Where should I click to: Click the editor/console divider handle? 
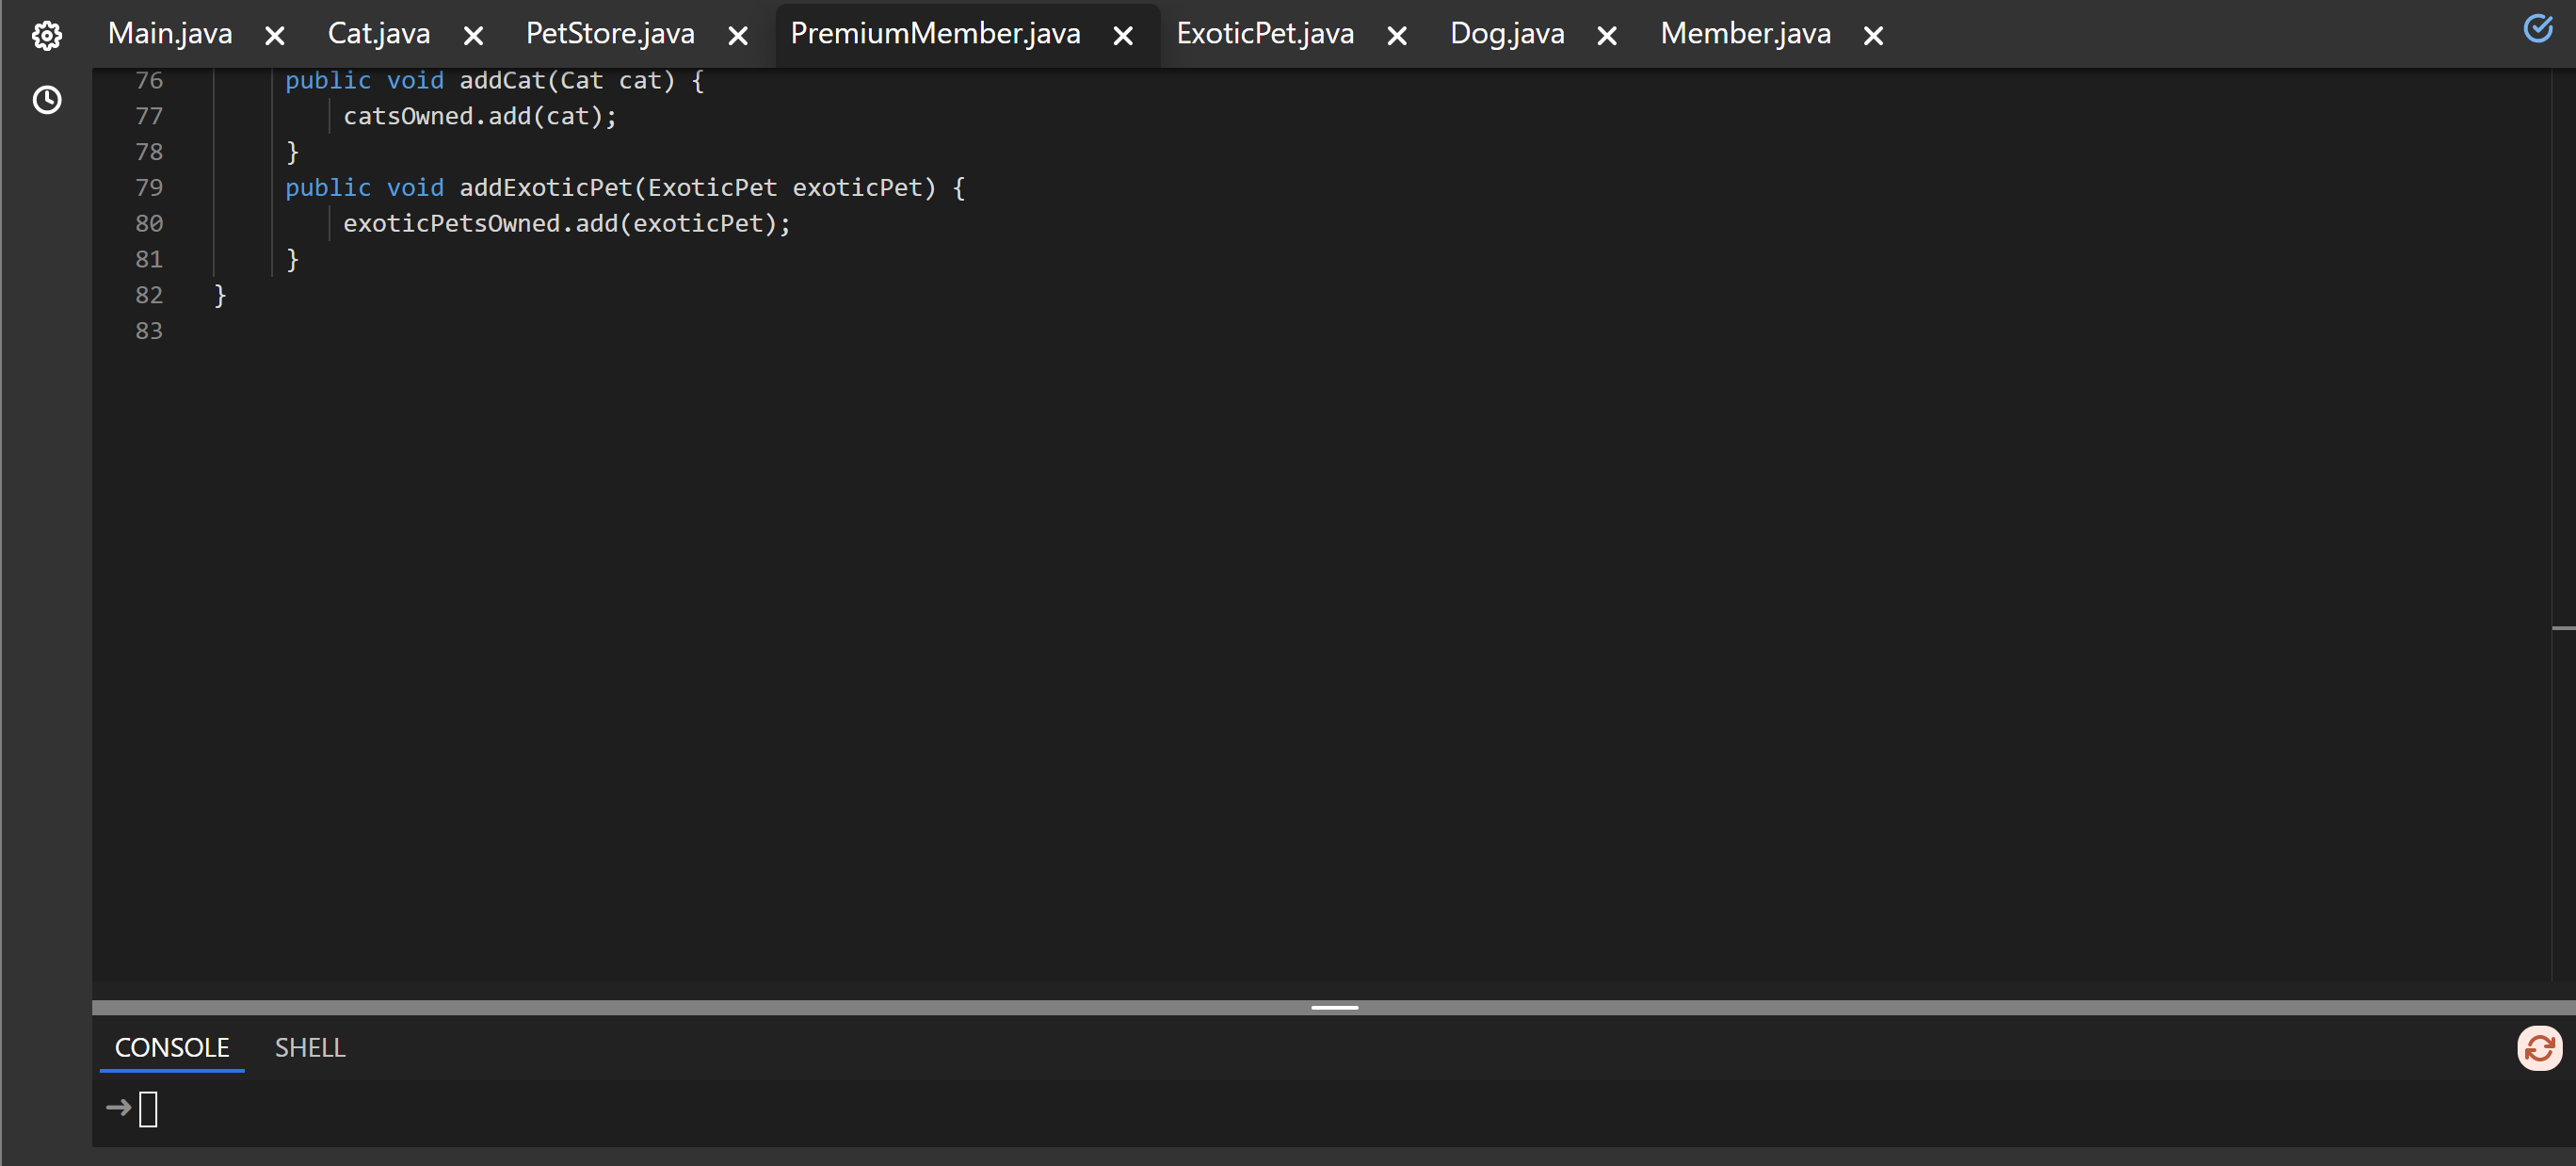pos(1334,1007)
